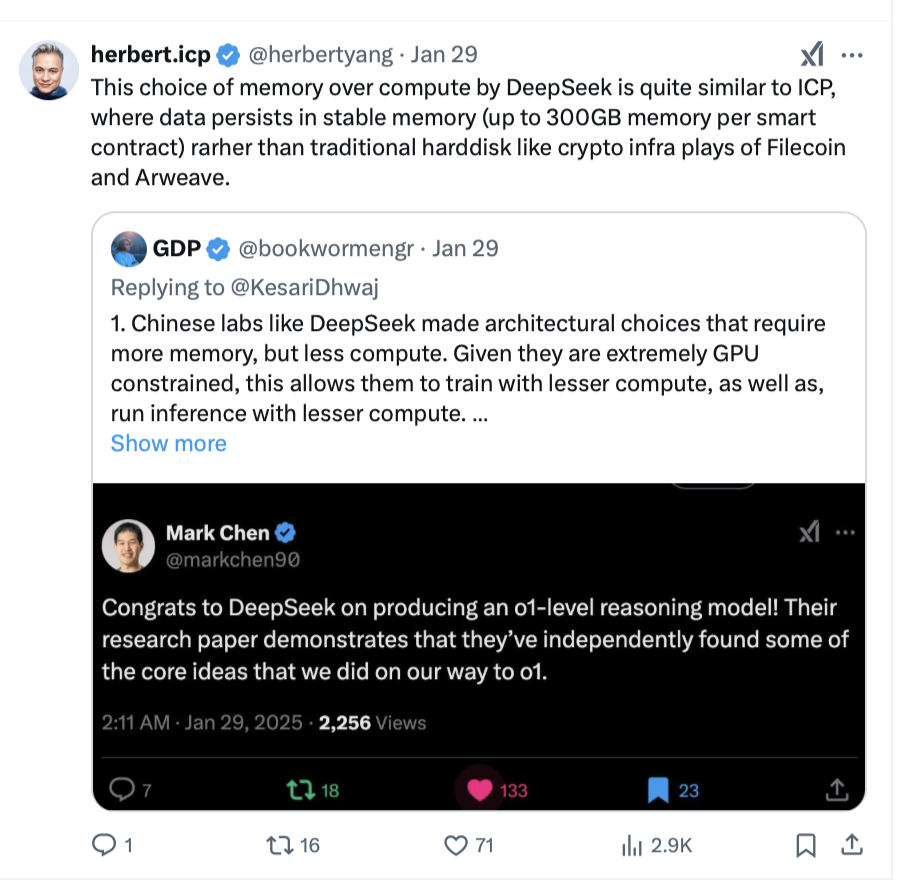Expand quoted tweet with Show more

(x=168, y=443)
